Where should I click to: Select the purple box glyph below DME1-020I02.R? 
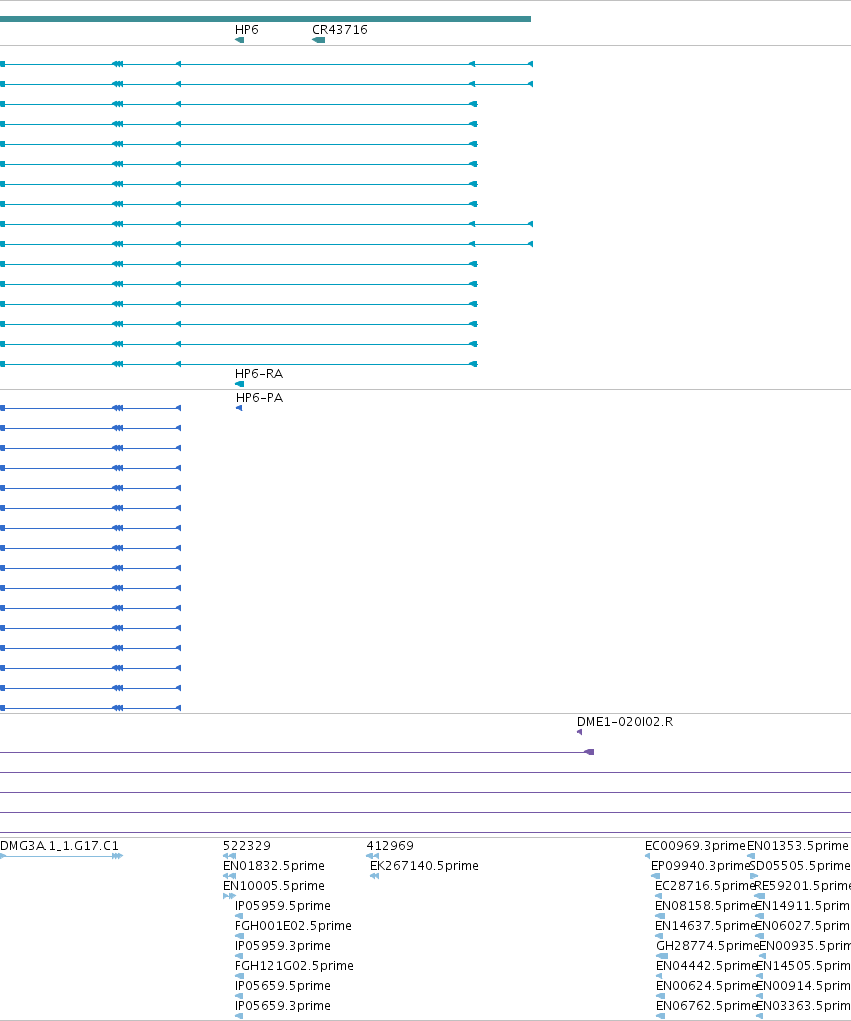point(589,752)
